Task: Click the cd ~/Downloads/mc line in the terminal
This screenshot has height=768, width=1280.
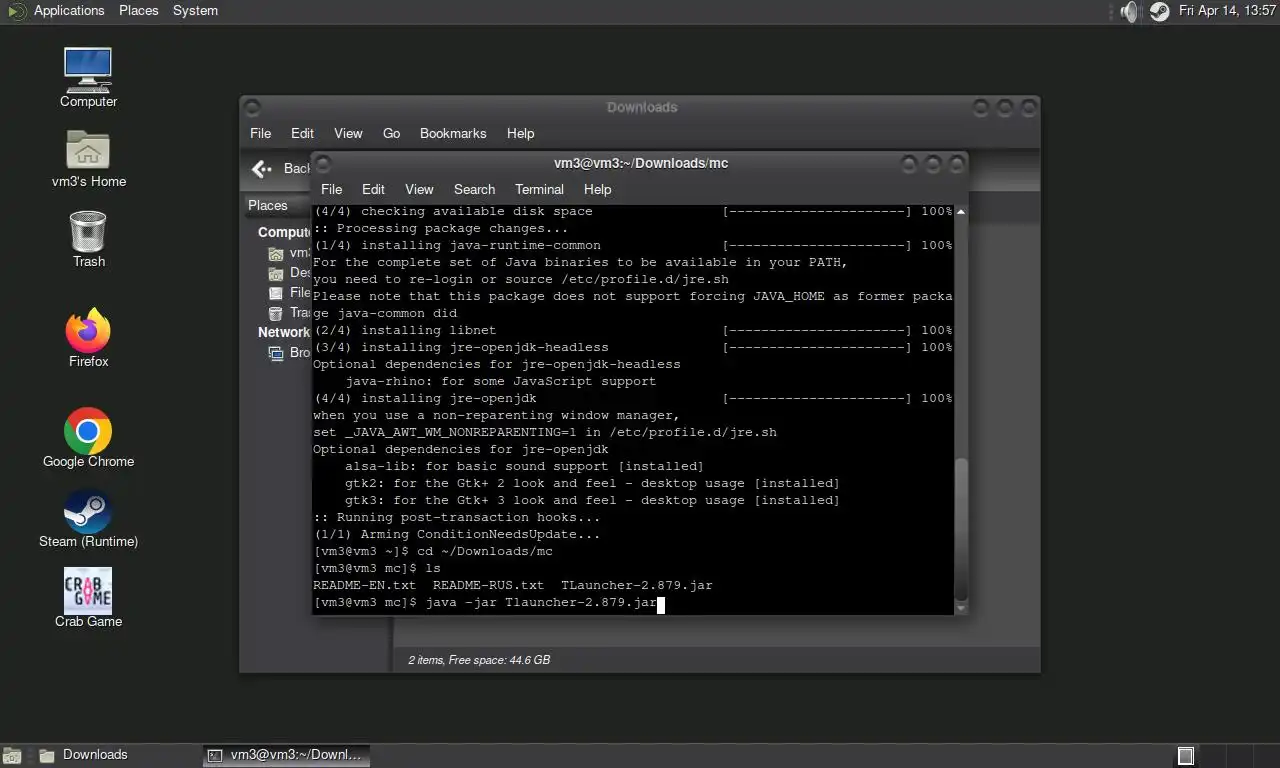Action: (433, 551)
